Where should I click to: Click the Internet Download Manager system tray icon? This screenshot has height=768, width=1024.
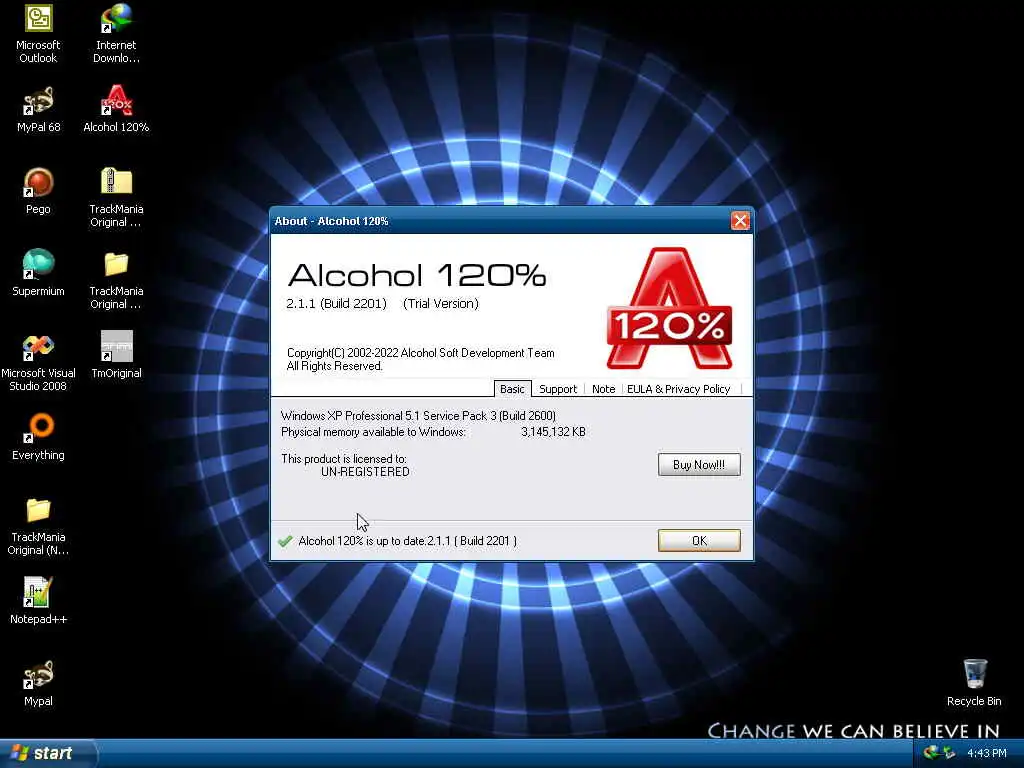coord(931,753)
